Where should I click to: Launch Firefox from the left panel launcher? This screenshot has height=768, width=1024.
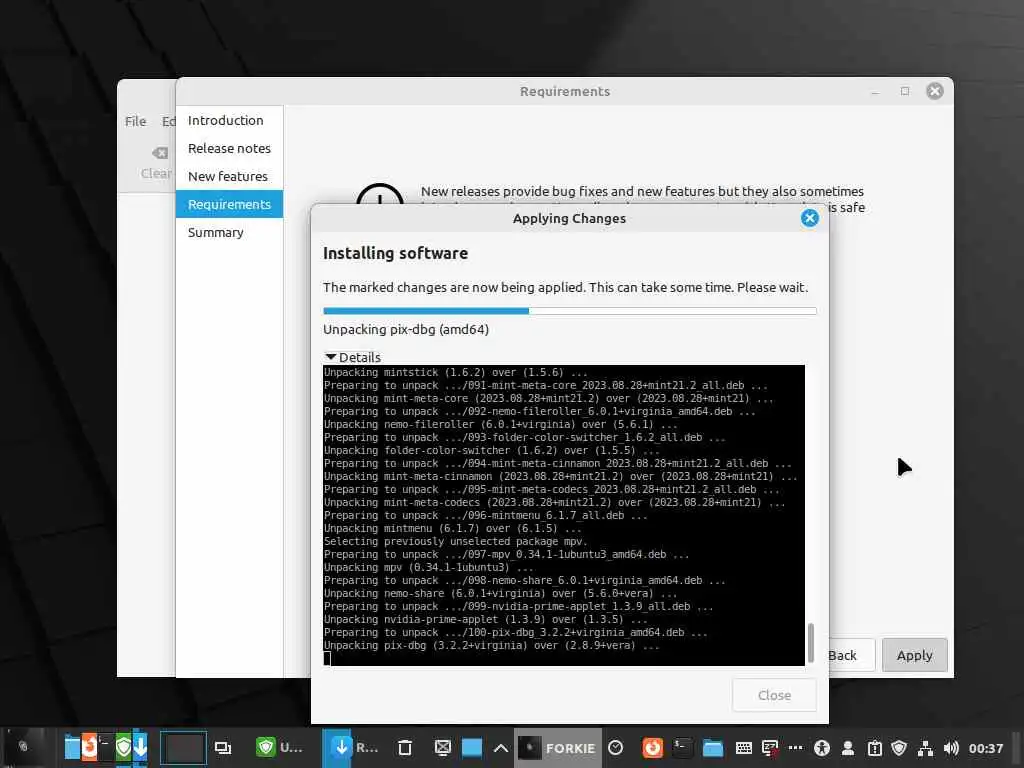coord(89,746)
